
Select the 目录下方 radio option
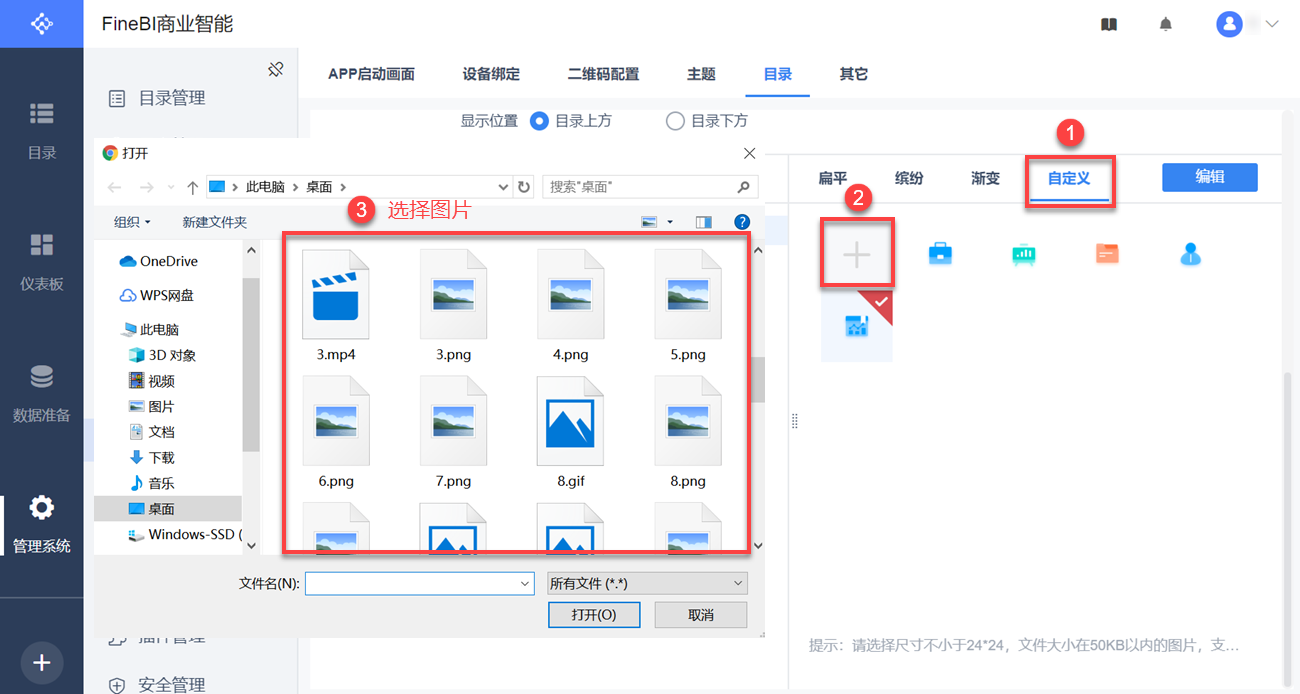(x=675, y=121)
